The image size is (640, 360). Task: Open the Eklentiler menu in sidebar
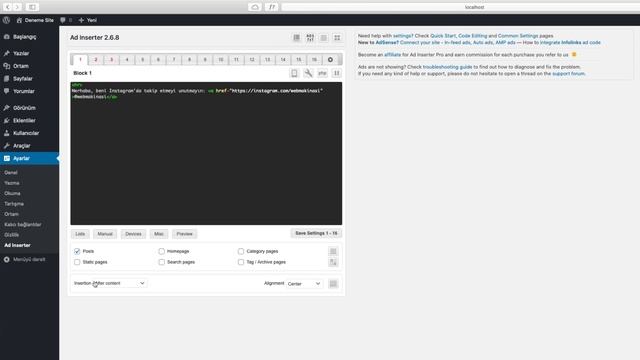tap(29, 120)
